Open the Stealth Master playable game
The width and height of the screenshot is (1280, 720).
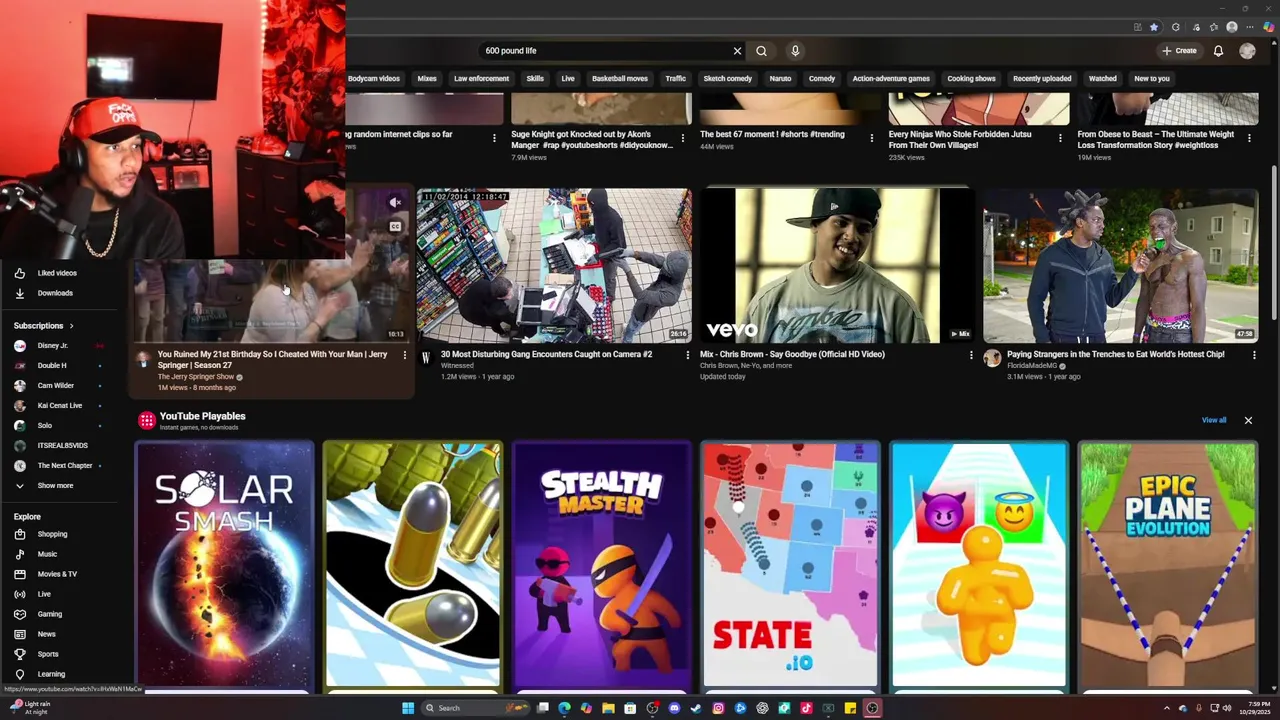click(x=602, y=565)
